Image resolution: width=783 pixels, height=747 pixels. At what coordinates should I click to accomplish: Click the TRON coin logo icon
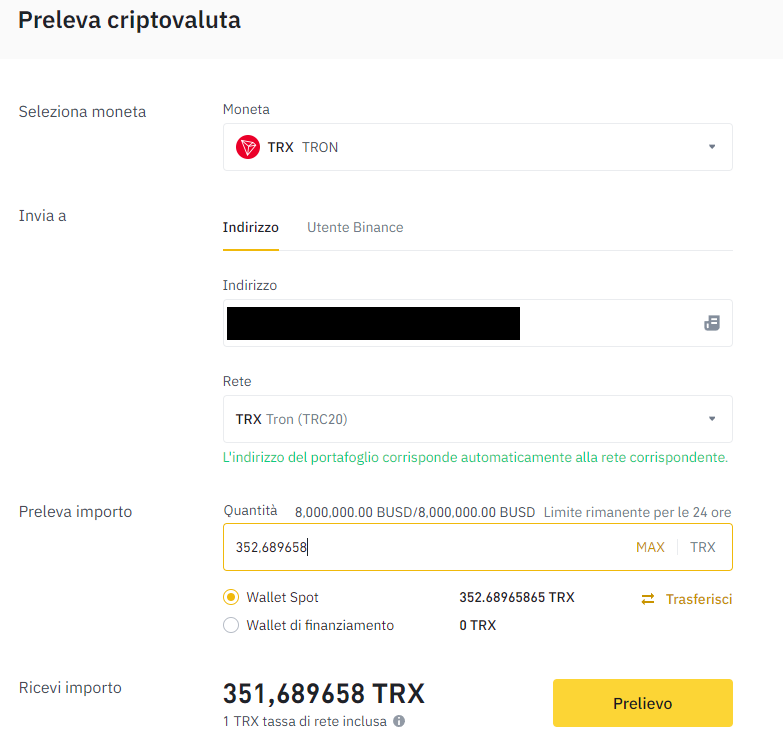(x=247, y=147)
